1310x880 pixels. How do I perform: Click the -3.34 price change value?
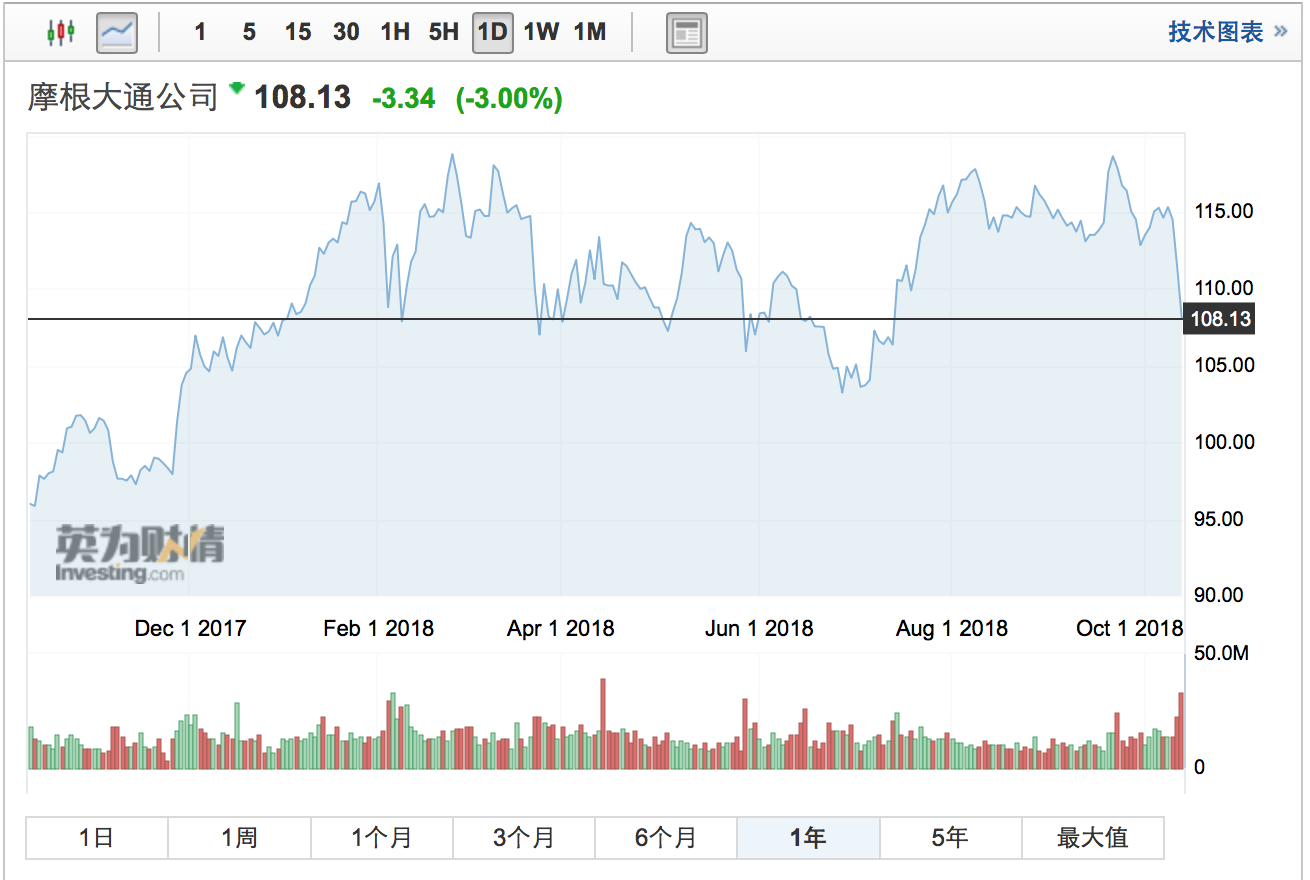[404, 98]
